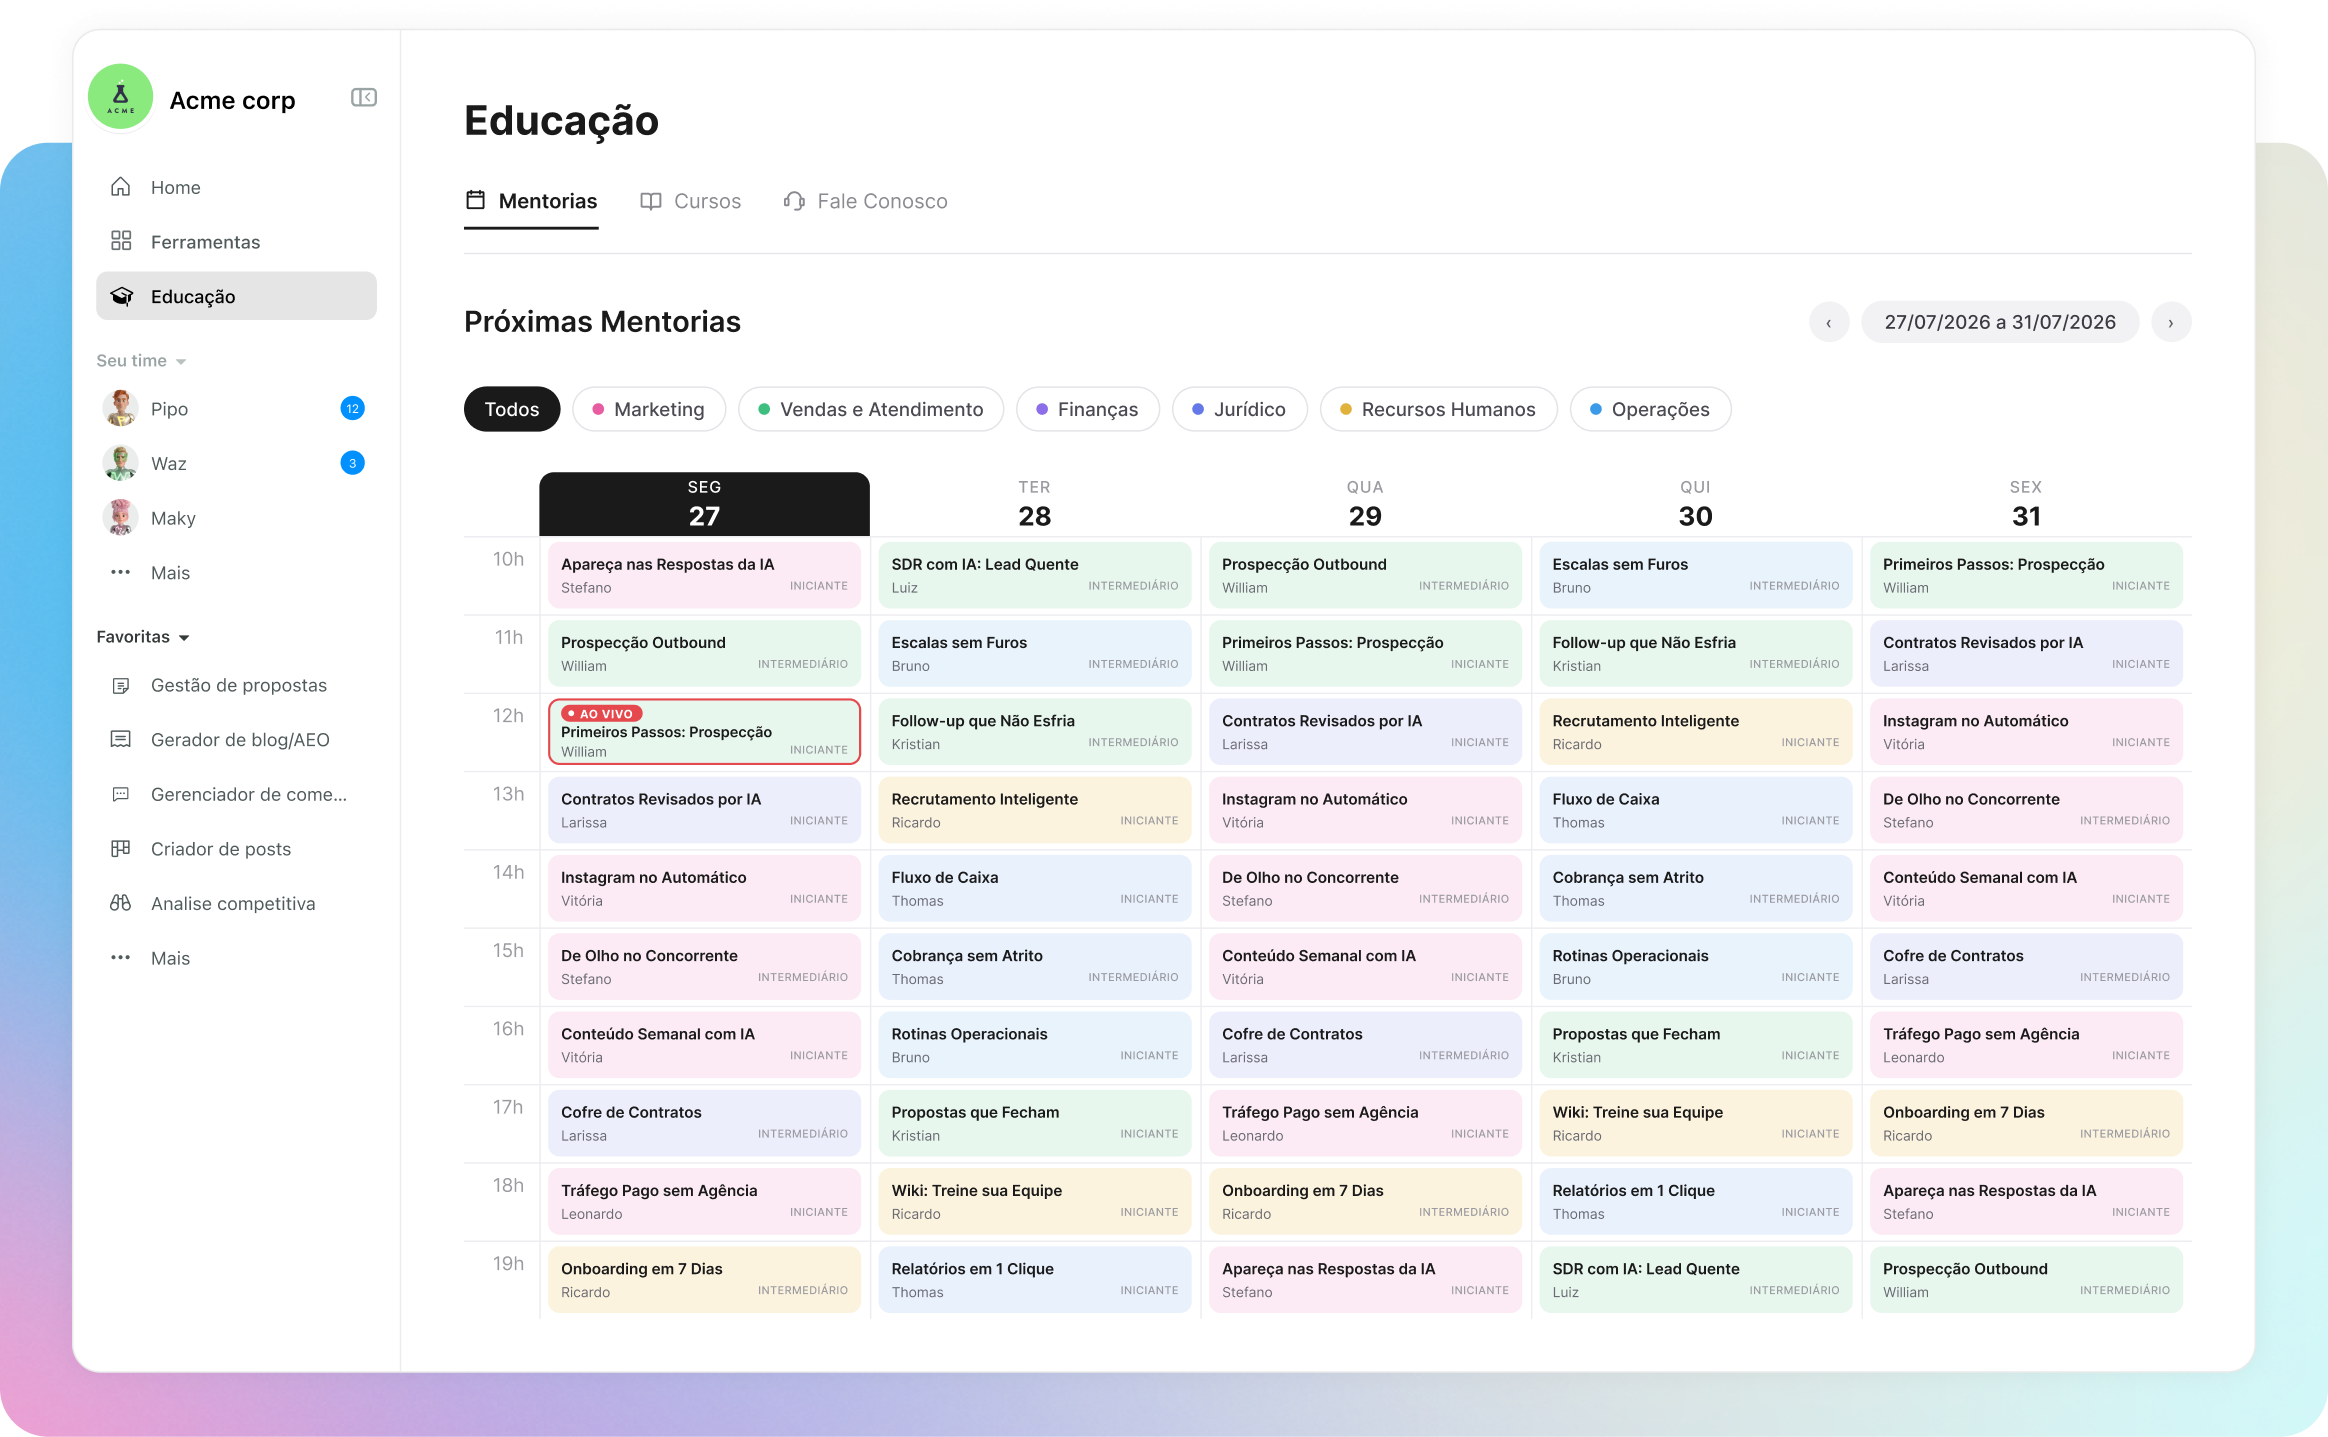
Task: Open Gerador de blog/AEO favorite
Action: click(236, 740)
